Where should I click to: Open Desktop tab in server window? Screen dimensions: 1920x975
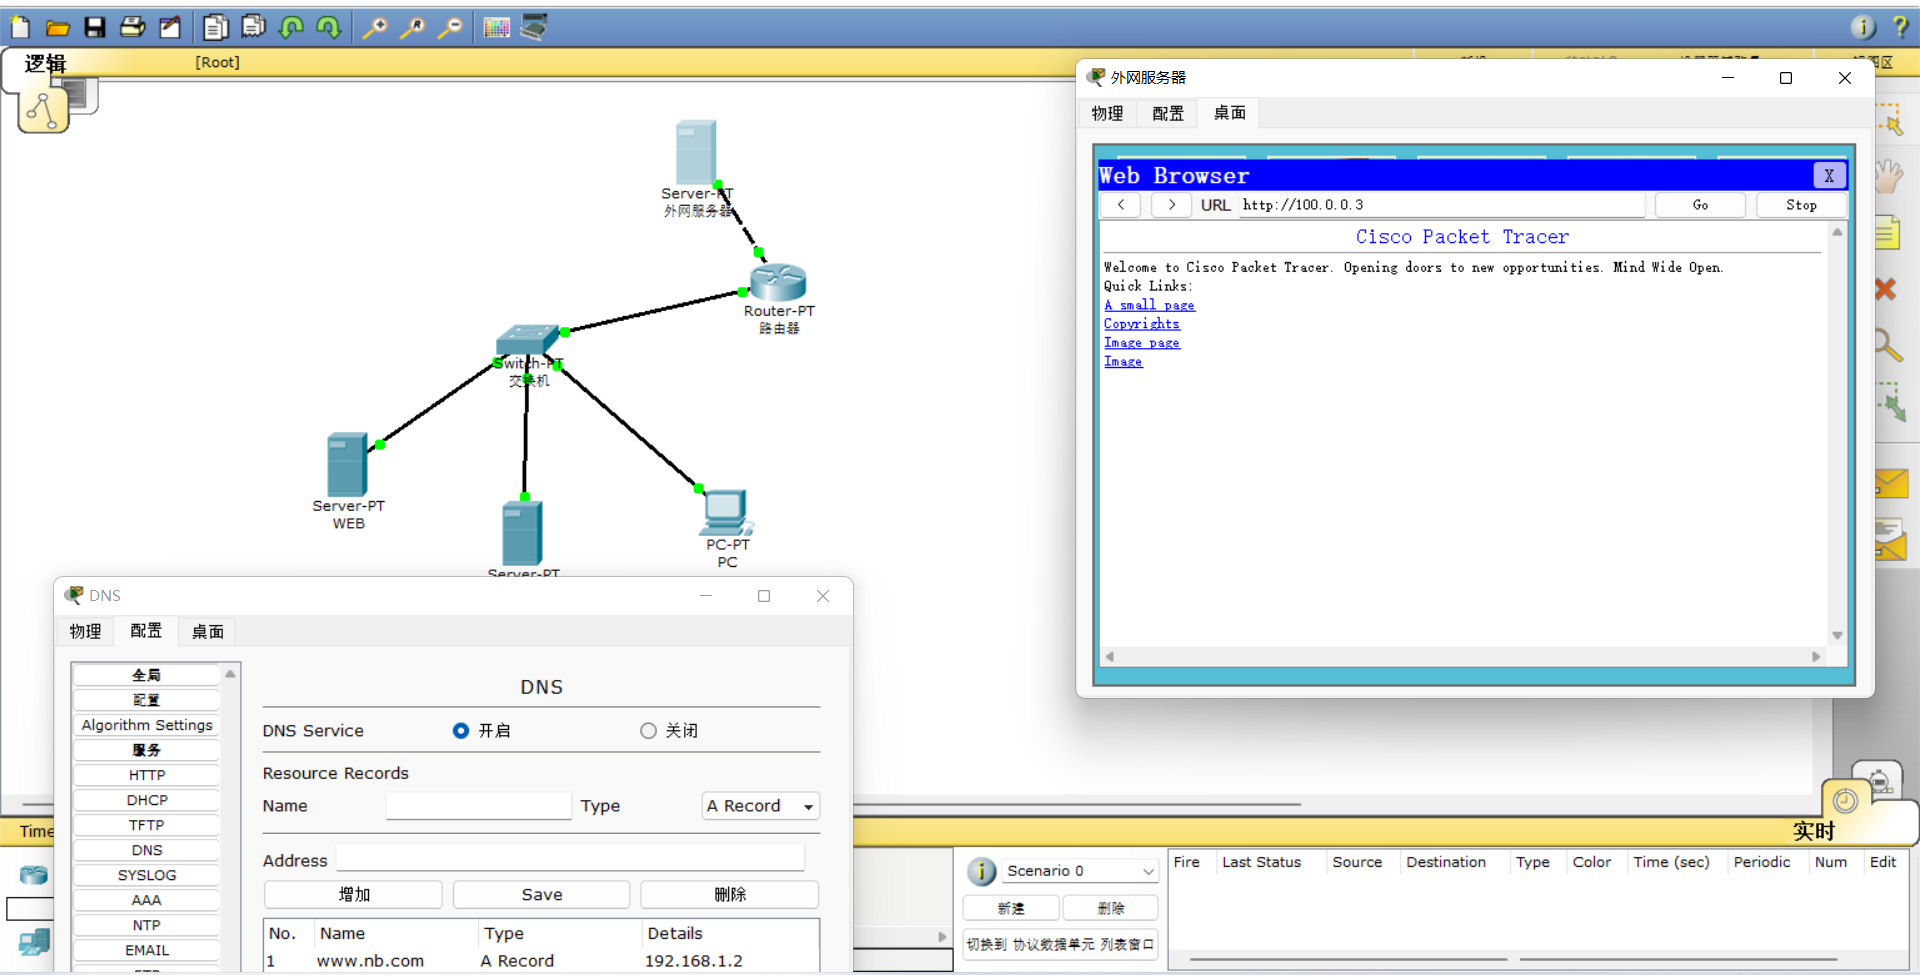pyautogui.click(x=1230, y=113)
